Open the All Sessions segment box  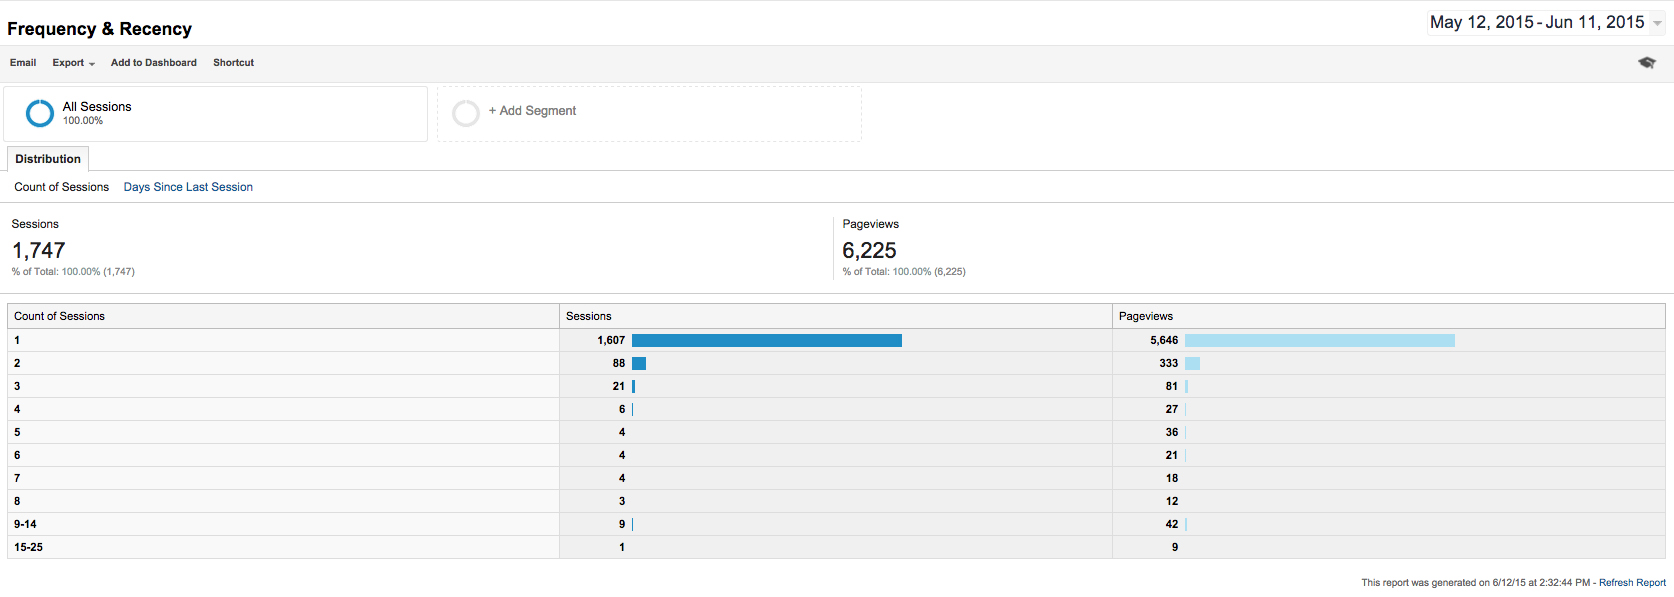(x=215, y=113)
